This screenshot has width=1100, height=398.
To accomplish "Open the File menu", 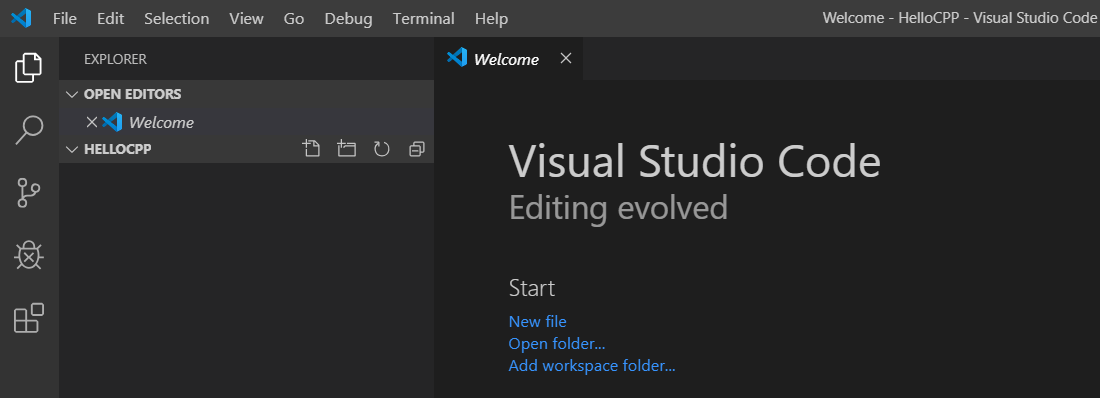I will pos(65,18).
